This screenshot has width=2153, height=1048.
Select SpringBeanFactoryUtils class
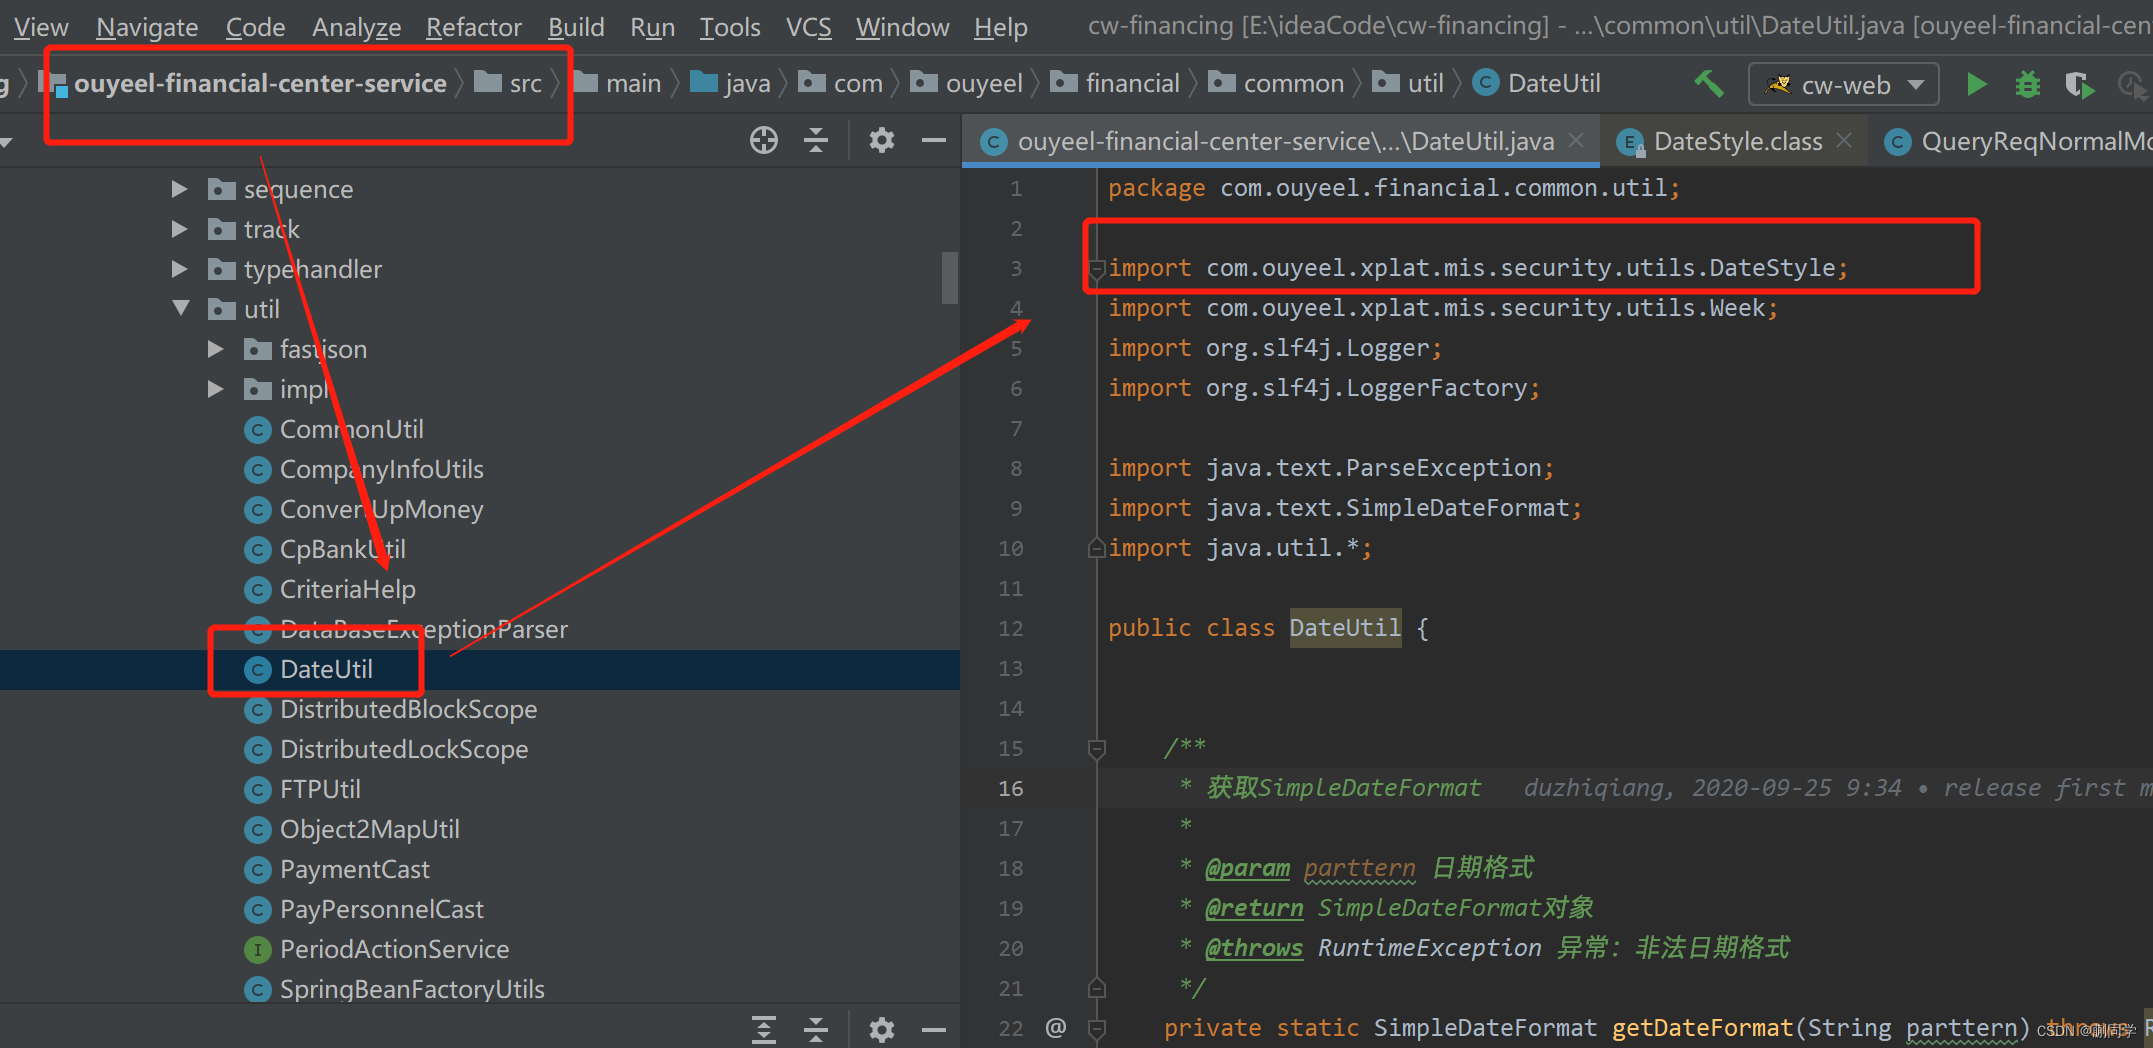click(x=412, y=989)
